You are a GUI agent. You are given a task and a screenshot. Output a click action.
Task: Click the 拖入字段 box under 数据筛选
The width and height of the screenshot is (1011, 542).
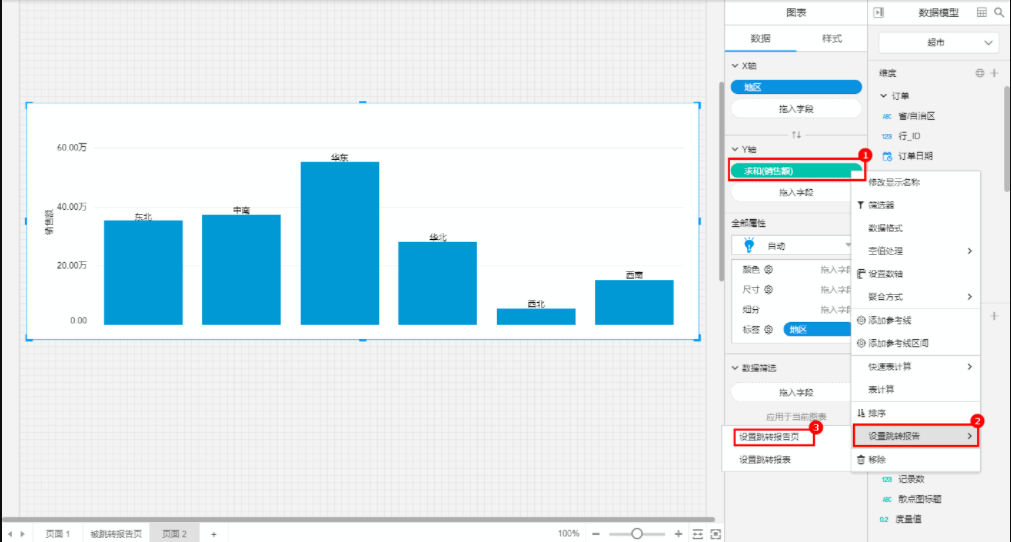(792, 392)
